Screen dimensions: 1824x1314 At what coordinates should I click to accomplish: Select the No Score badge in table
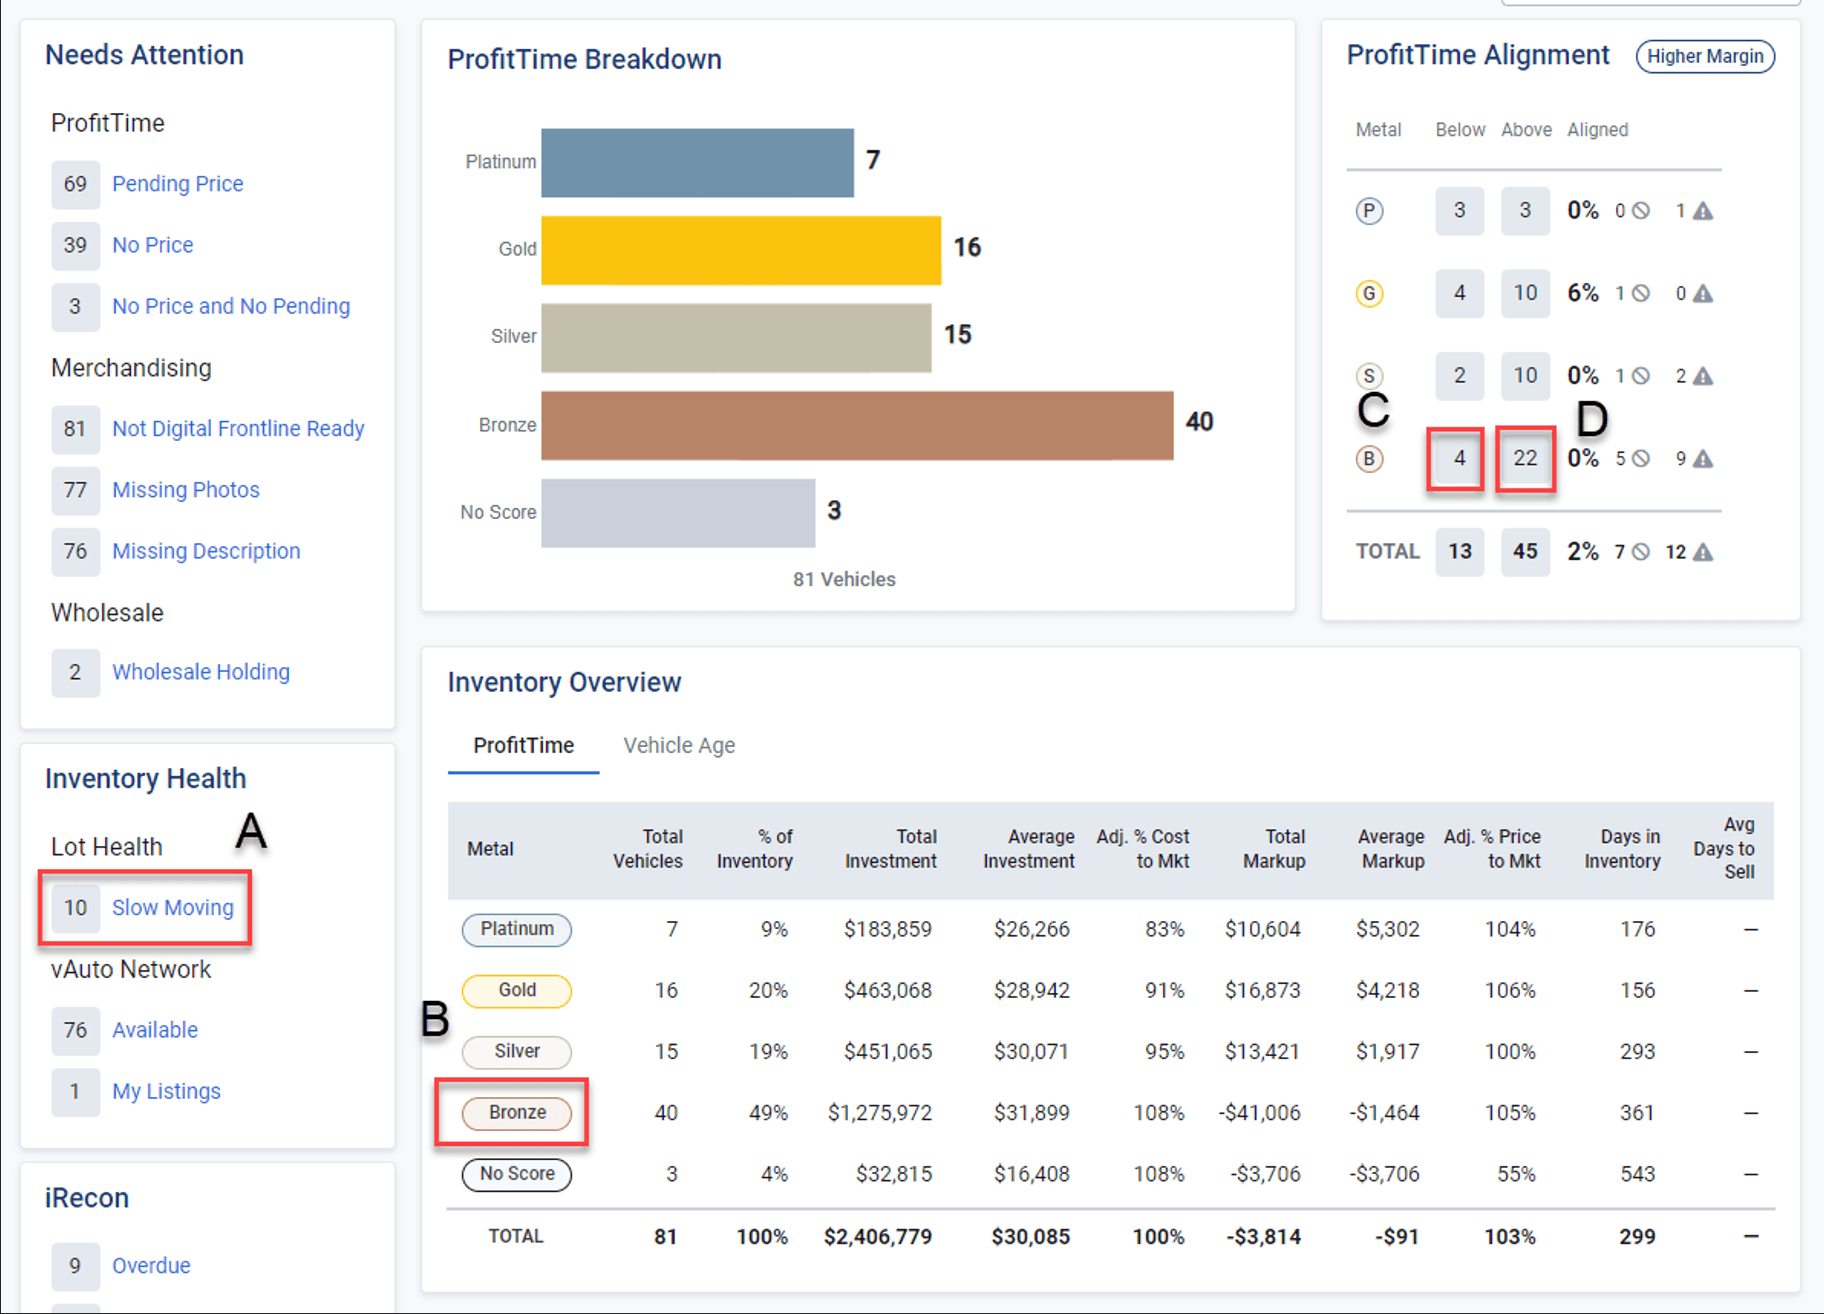point(516,1174)
